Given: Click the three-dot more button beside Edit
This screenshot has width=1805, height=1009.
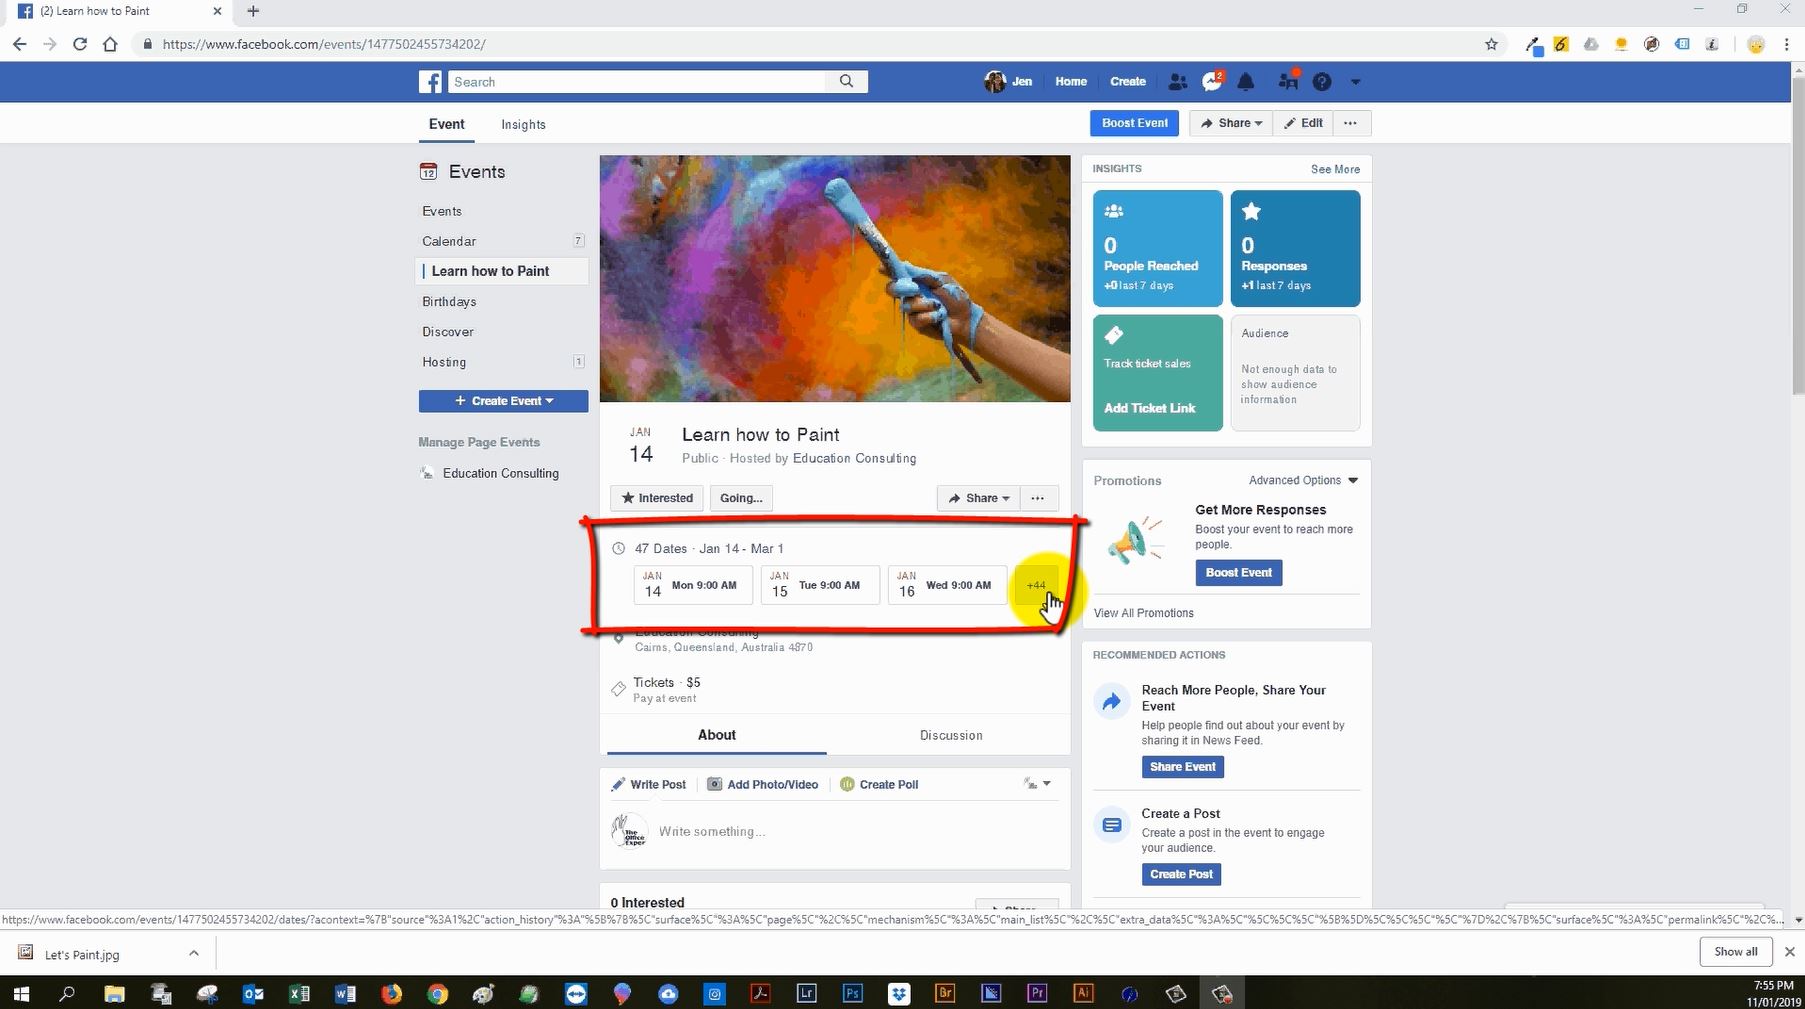Looking at the screenshot, I should 1351,123.
